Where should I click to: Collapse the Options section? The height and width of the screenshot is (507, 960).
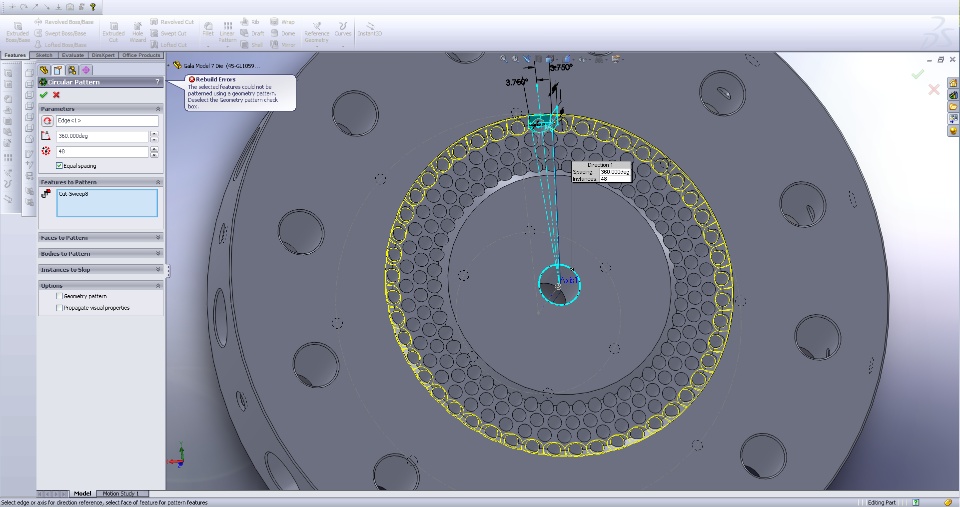click(158, 285)
